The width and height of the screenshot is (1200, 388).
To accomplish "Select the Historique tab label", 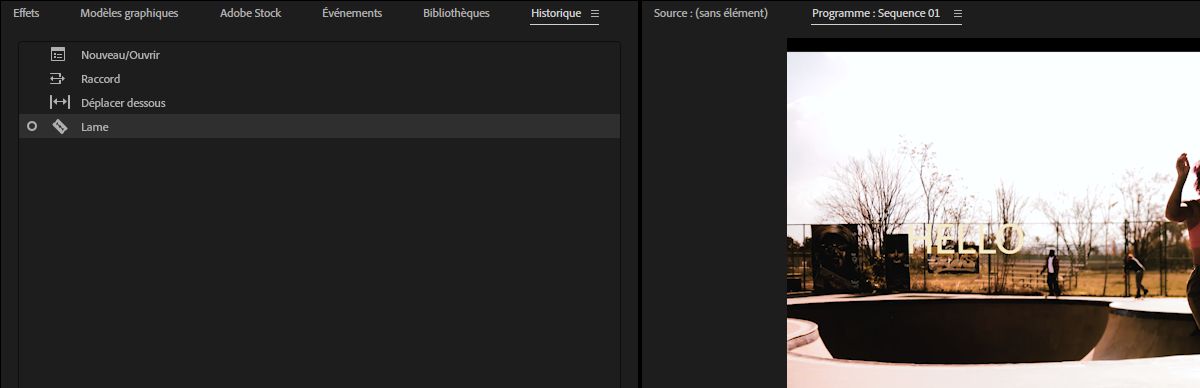I will (556, 14).
